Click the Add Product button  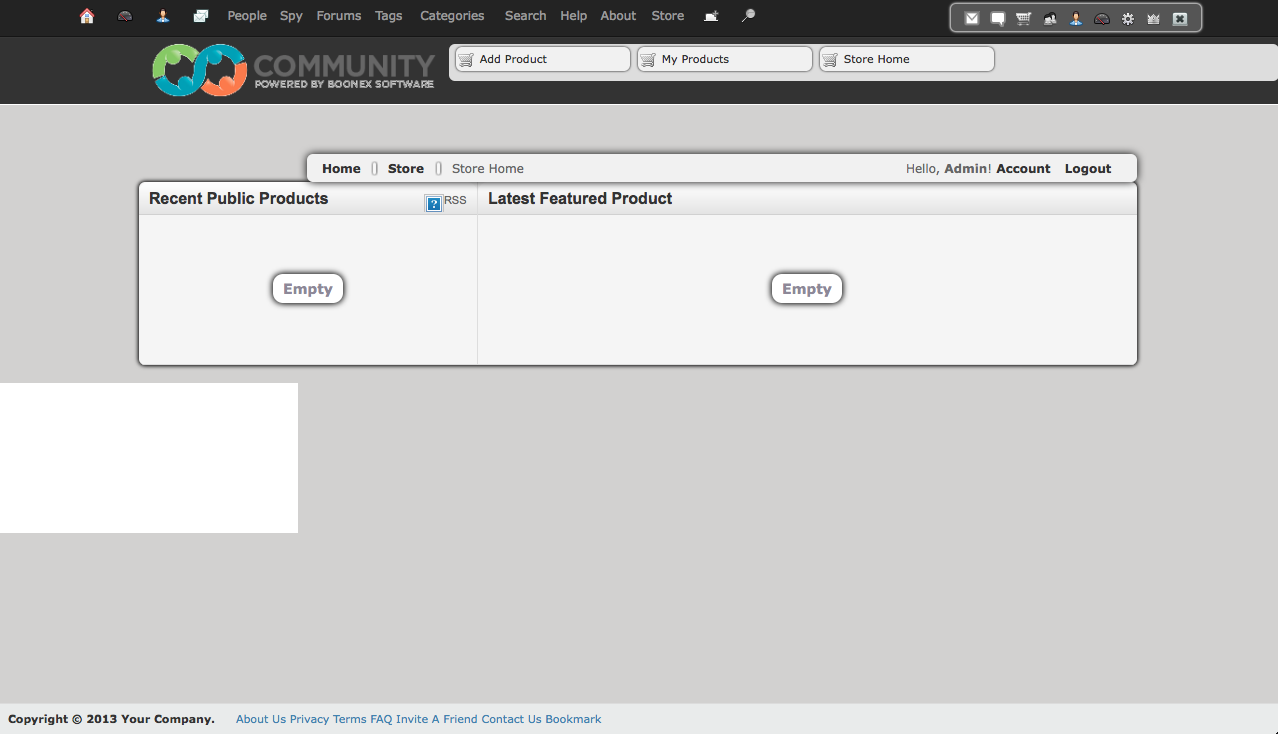point(541,59)
